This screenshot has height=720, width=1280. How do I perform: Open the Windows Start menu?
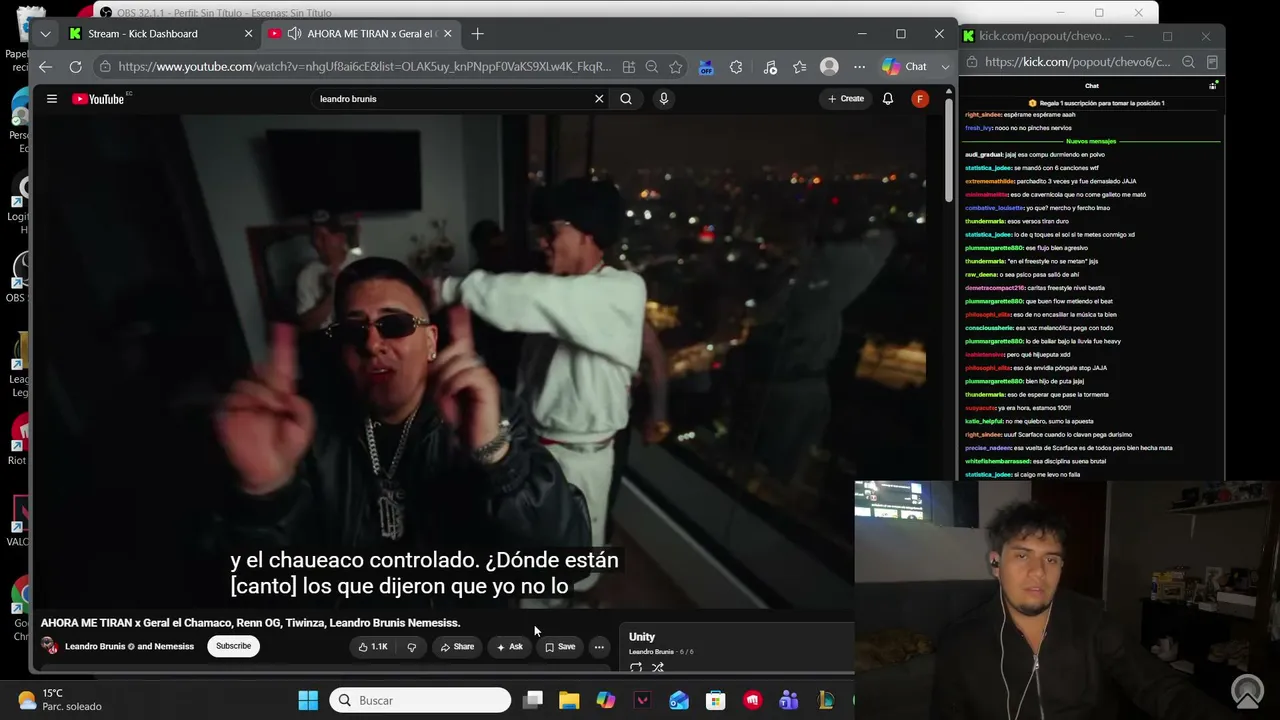[x=308, y=700]
